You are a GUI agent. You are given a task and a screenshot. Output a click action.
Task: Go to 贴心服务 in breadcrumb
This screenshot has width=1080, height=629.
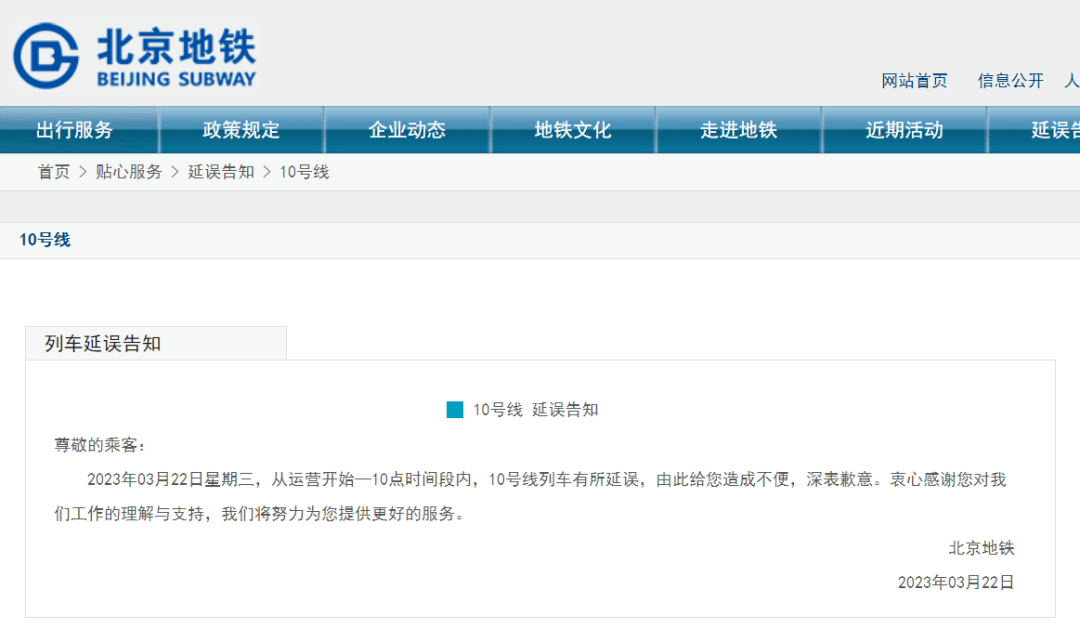[129, 172]
